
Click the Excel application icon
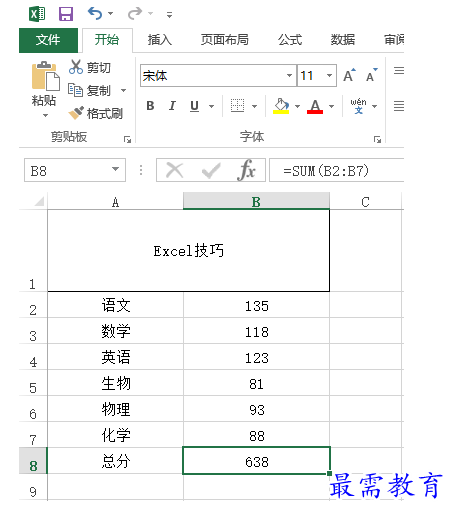click(x=37, y=14)
